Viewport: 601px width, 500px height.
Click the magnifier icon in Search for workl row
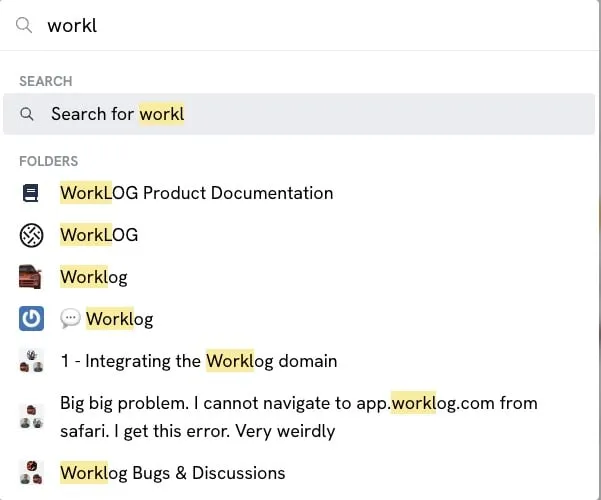(27, 114)
